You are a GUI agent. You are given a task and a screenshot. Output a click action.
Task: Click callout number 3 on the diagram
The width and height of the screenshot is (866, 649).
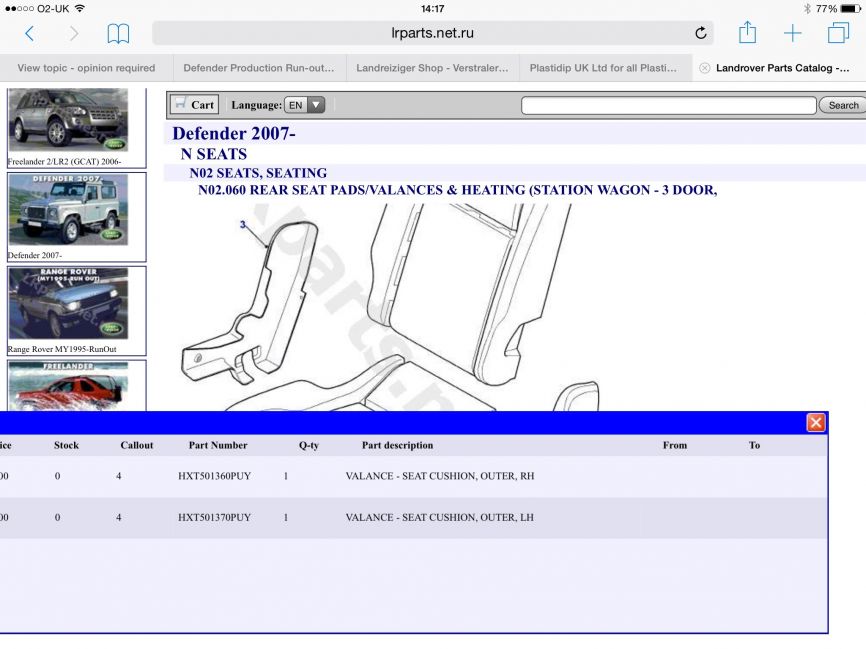click(x=242, y=224)
